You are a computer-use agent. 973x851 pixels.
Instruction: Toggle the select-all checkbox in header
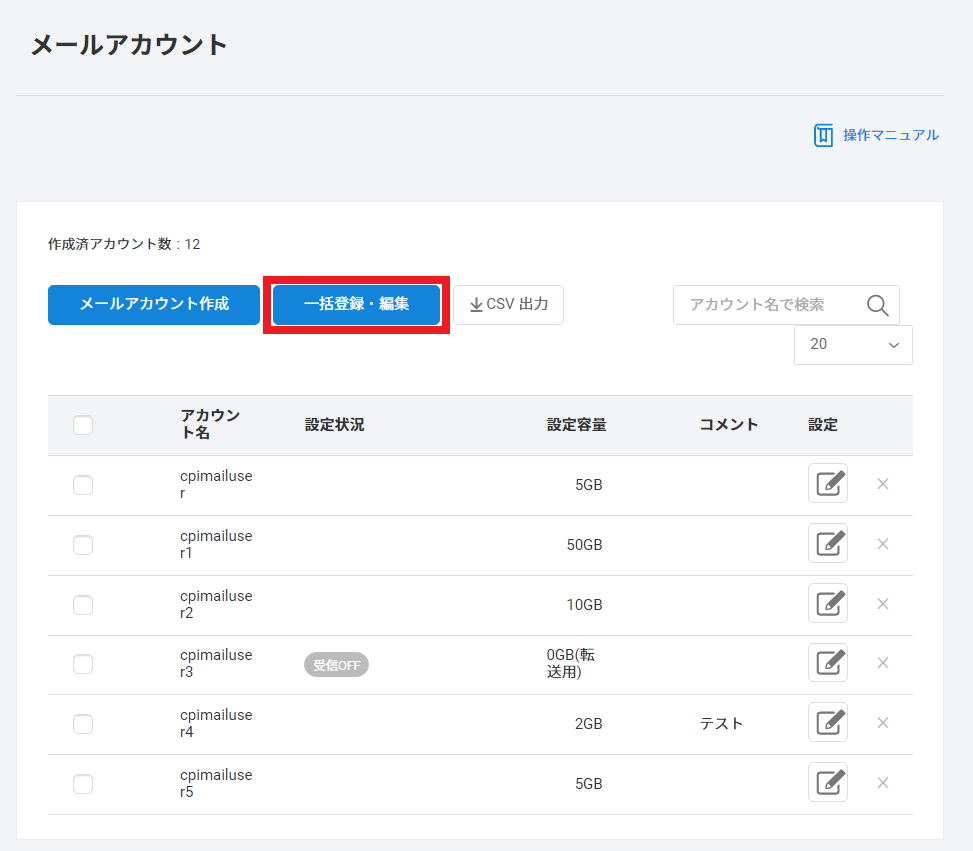(x=83, y=425)
